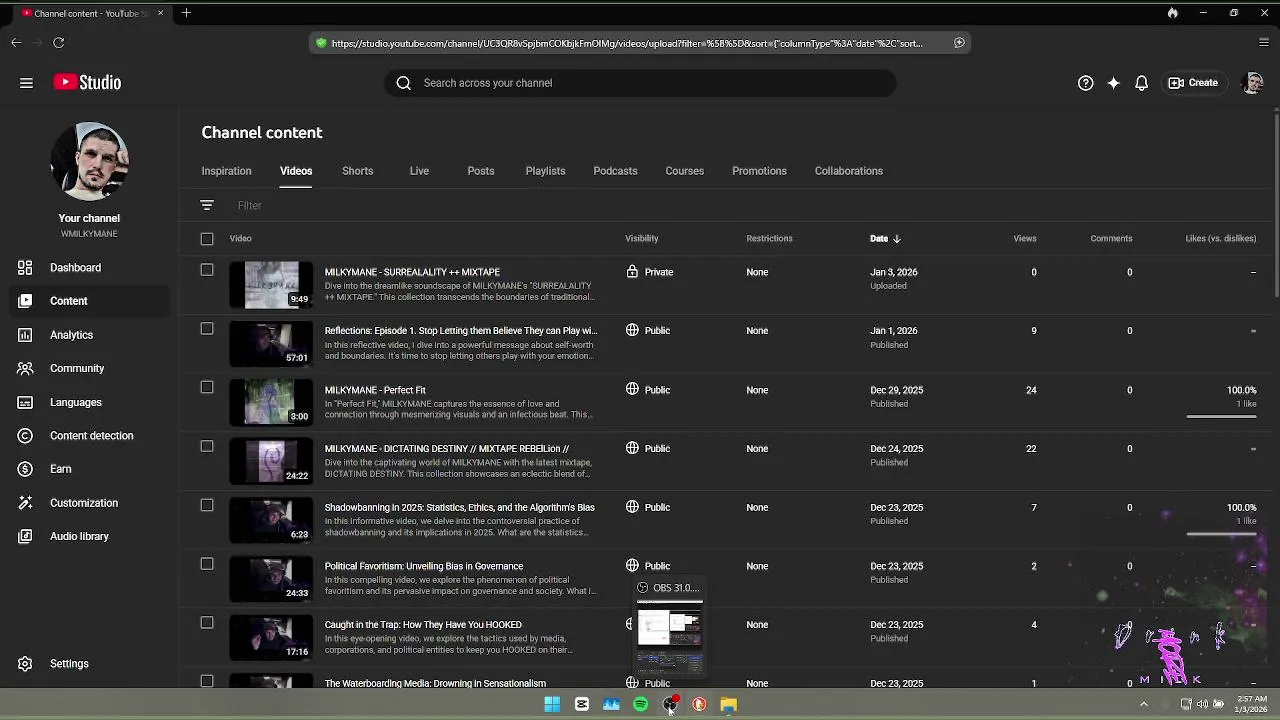Switch to the Shorts tab
This screenshot has width=1280, height=720.
357,171
